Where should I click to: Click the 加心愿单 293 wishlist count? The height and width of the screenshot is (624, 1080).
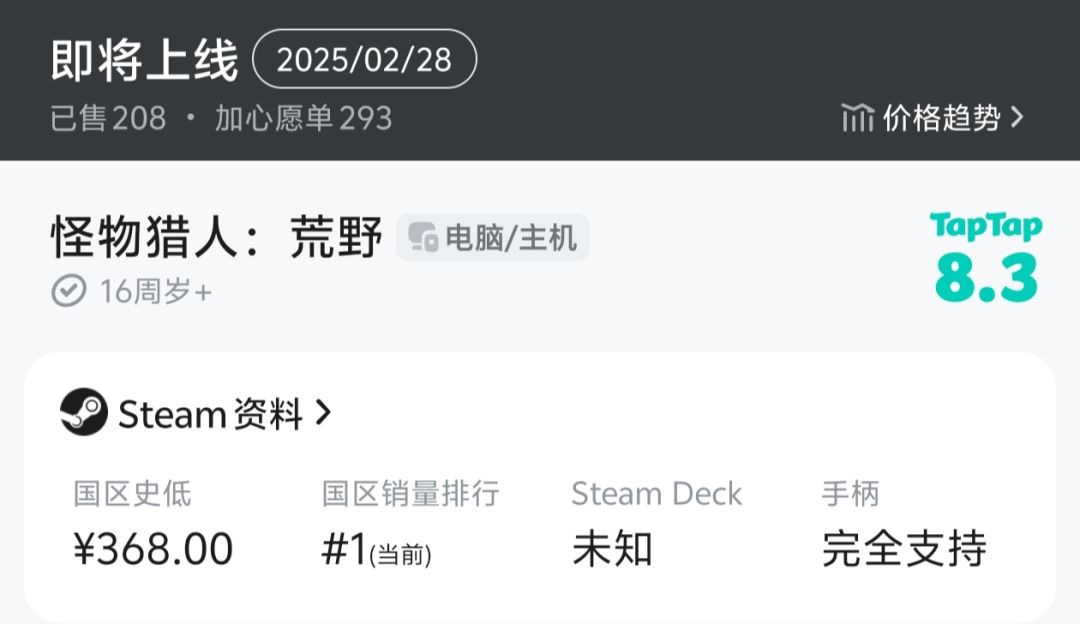304,118
